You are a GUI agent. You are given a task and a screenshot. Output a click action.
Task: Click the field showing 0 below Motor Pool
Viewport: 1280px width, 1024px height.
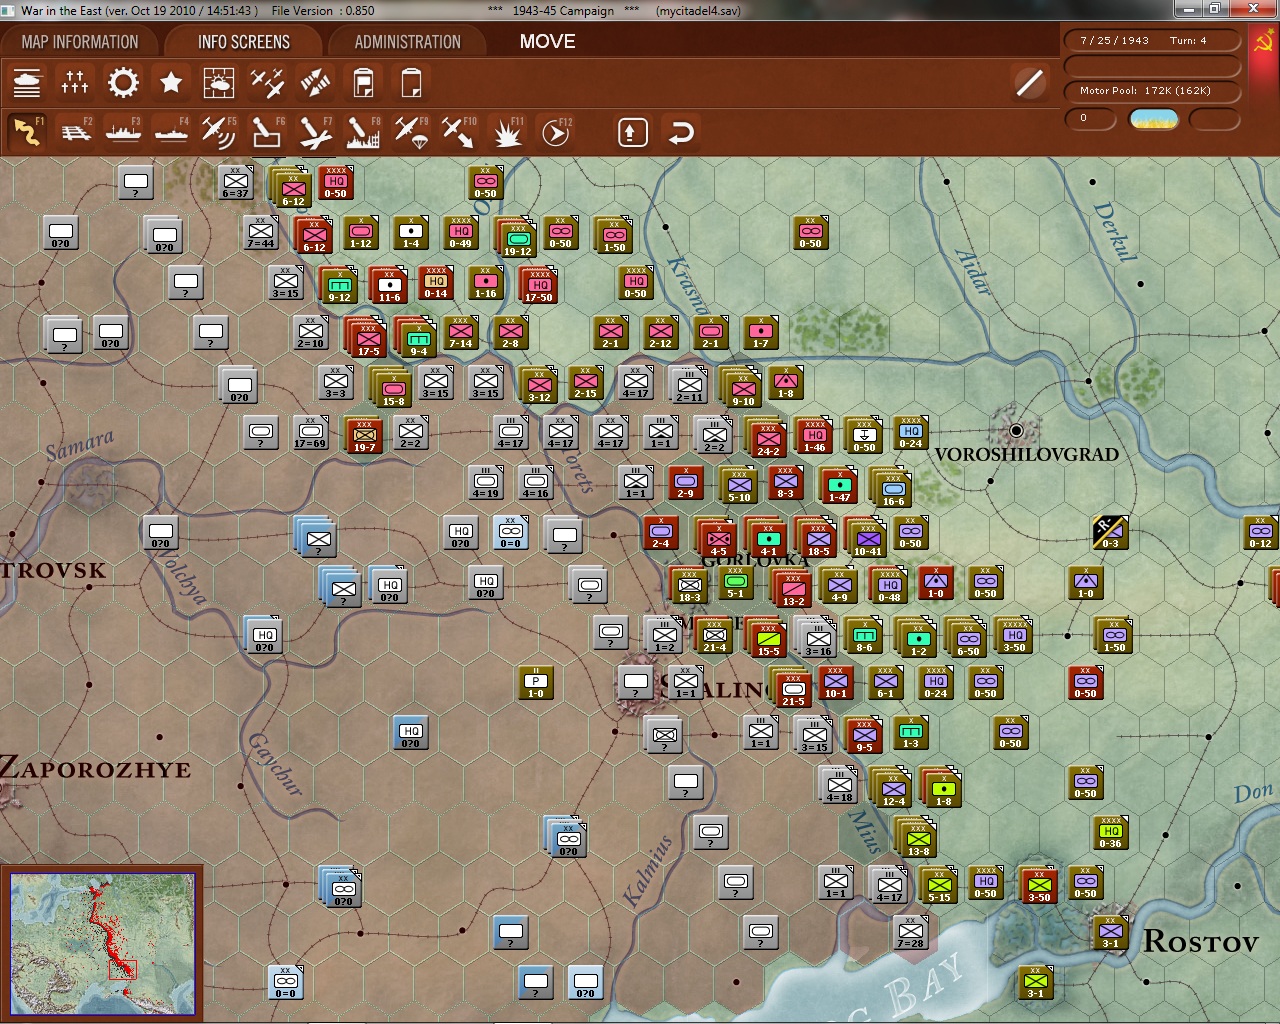1091,119
